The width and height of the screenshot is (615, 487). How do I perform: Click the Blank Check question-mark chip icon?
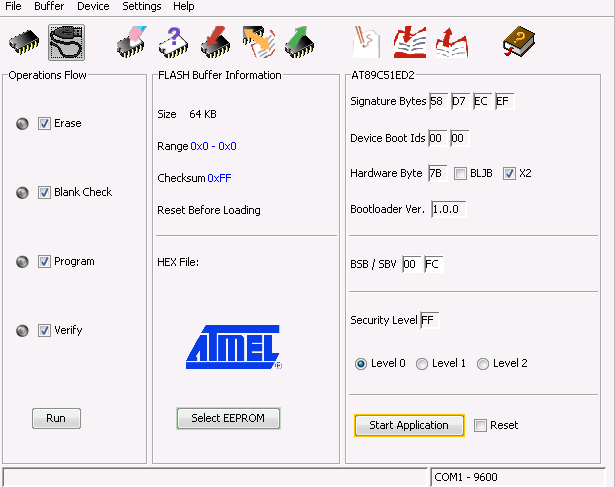point(173,42)
